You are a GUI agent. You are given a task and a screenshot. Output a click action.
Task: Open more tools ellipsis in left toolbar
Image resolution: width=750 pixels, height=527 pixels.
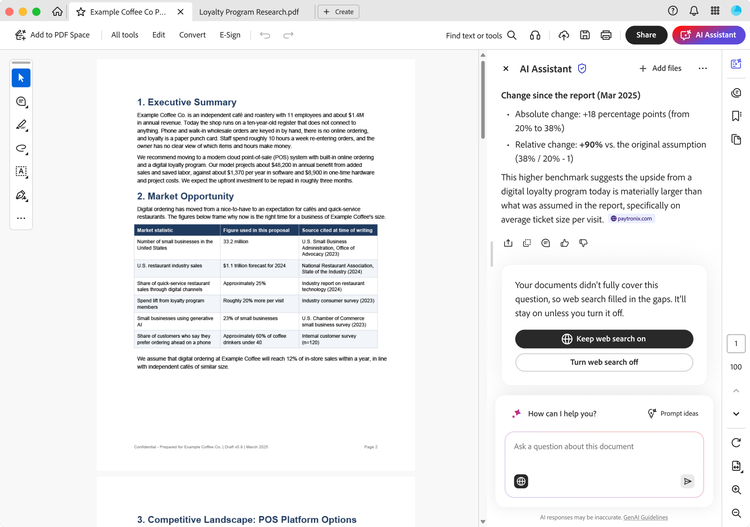(x=21, y=218)
